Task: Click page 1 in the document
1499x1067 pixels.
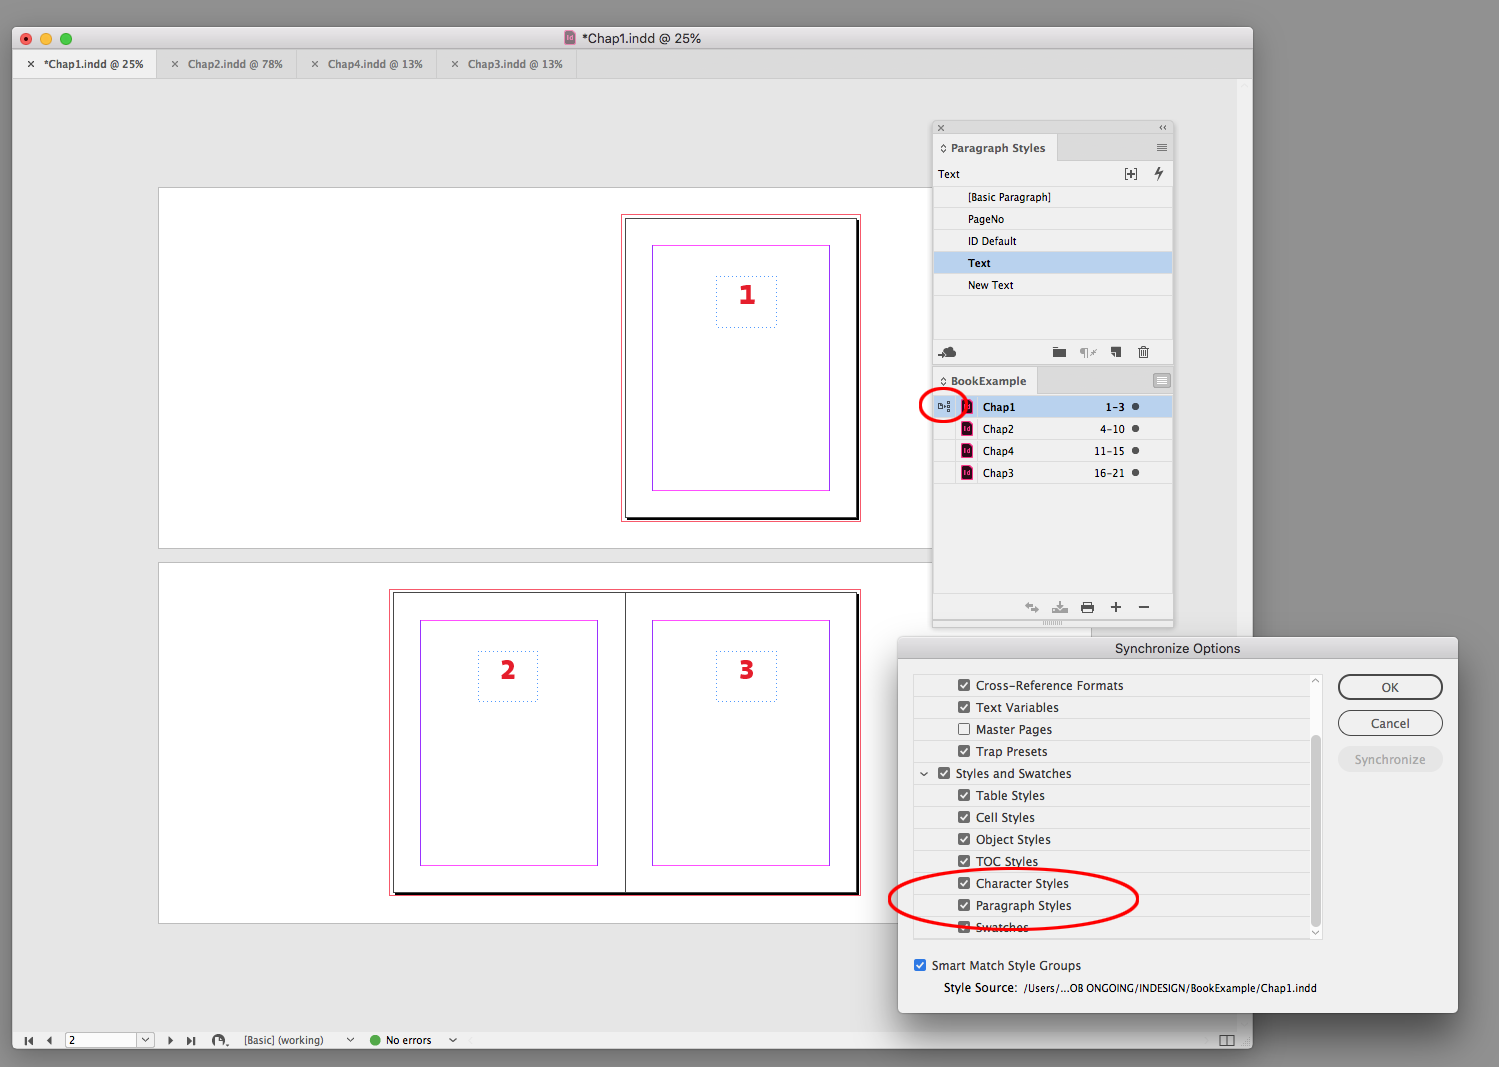Action: (x=741, y=368)
